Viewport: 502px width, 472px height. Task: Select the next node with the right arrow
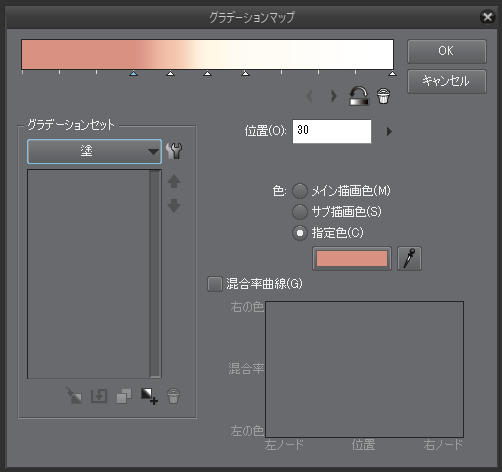click(333, 96)
